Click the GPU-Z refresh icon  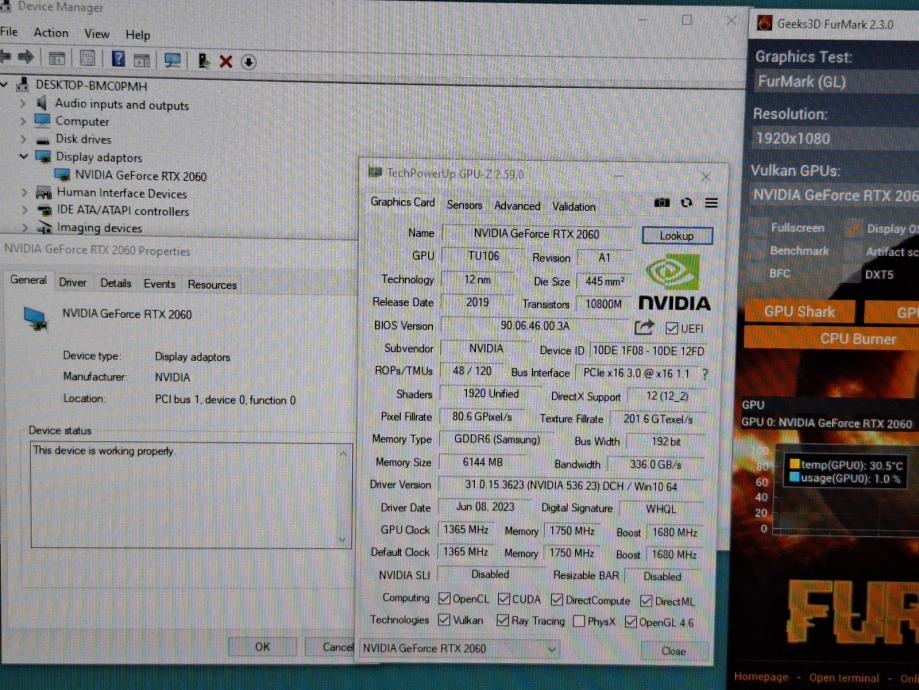point(686,202)
